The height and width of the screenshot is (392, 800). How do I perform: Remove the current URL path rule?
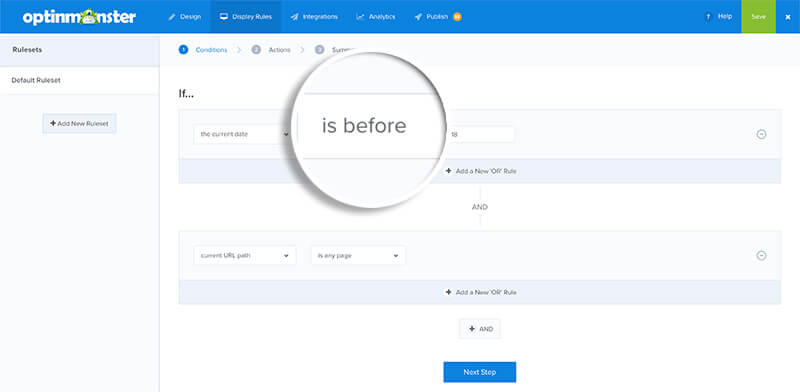pos(761,256)
